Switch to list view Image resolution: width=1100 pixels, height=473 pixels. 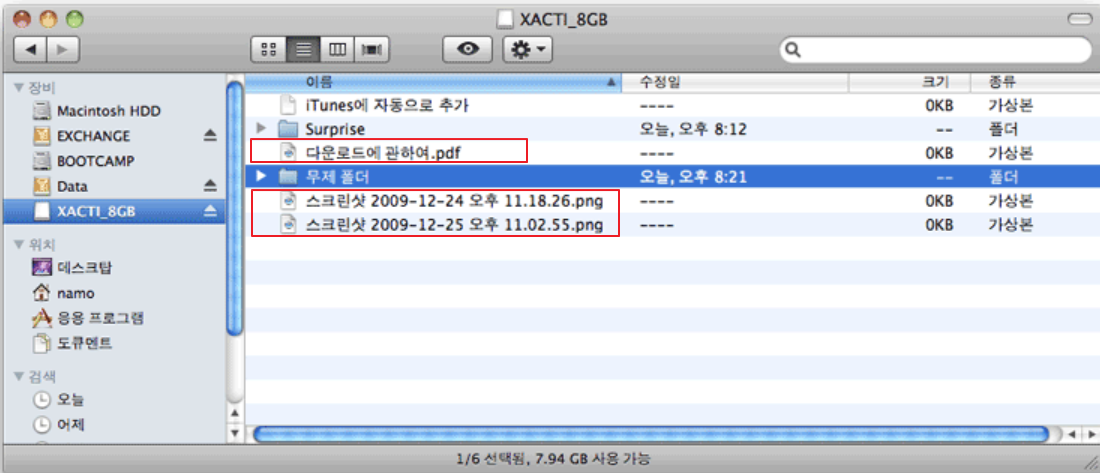pyautogui.click(x=303, y=49)
